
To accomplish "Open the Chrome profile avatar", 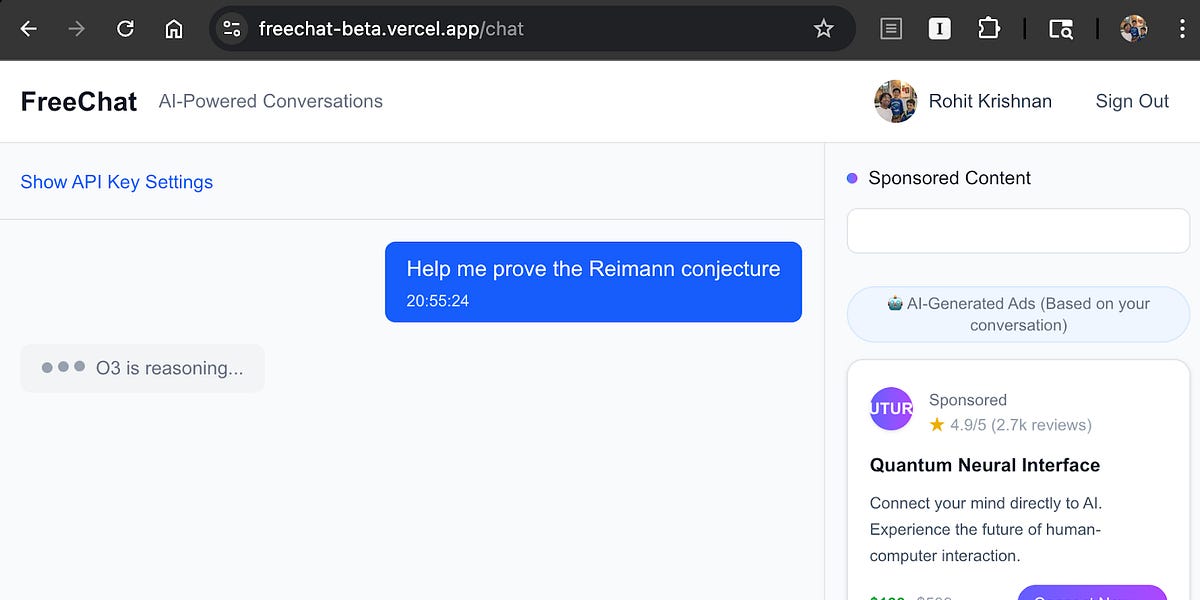I will pos(1133,29).
